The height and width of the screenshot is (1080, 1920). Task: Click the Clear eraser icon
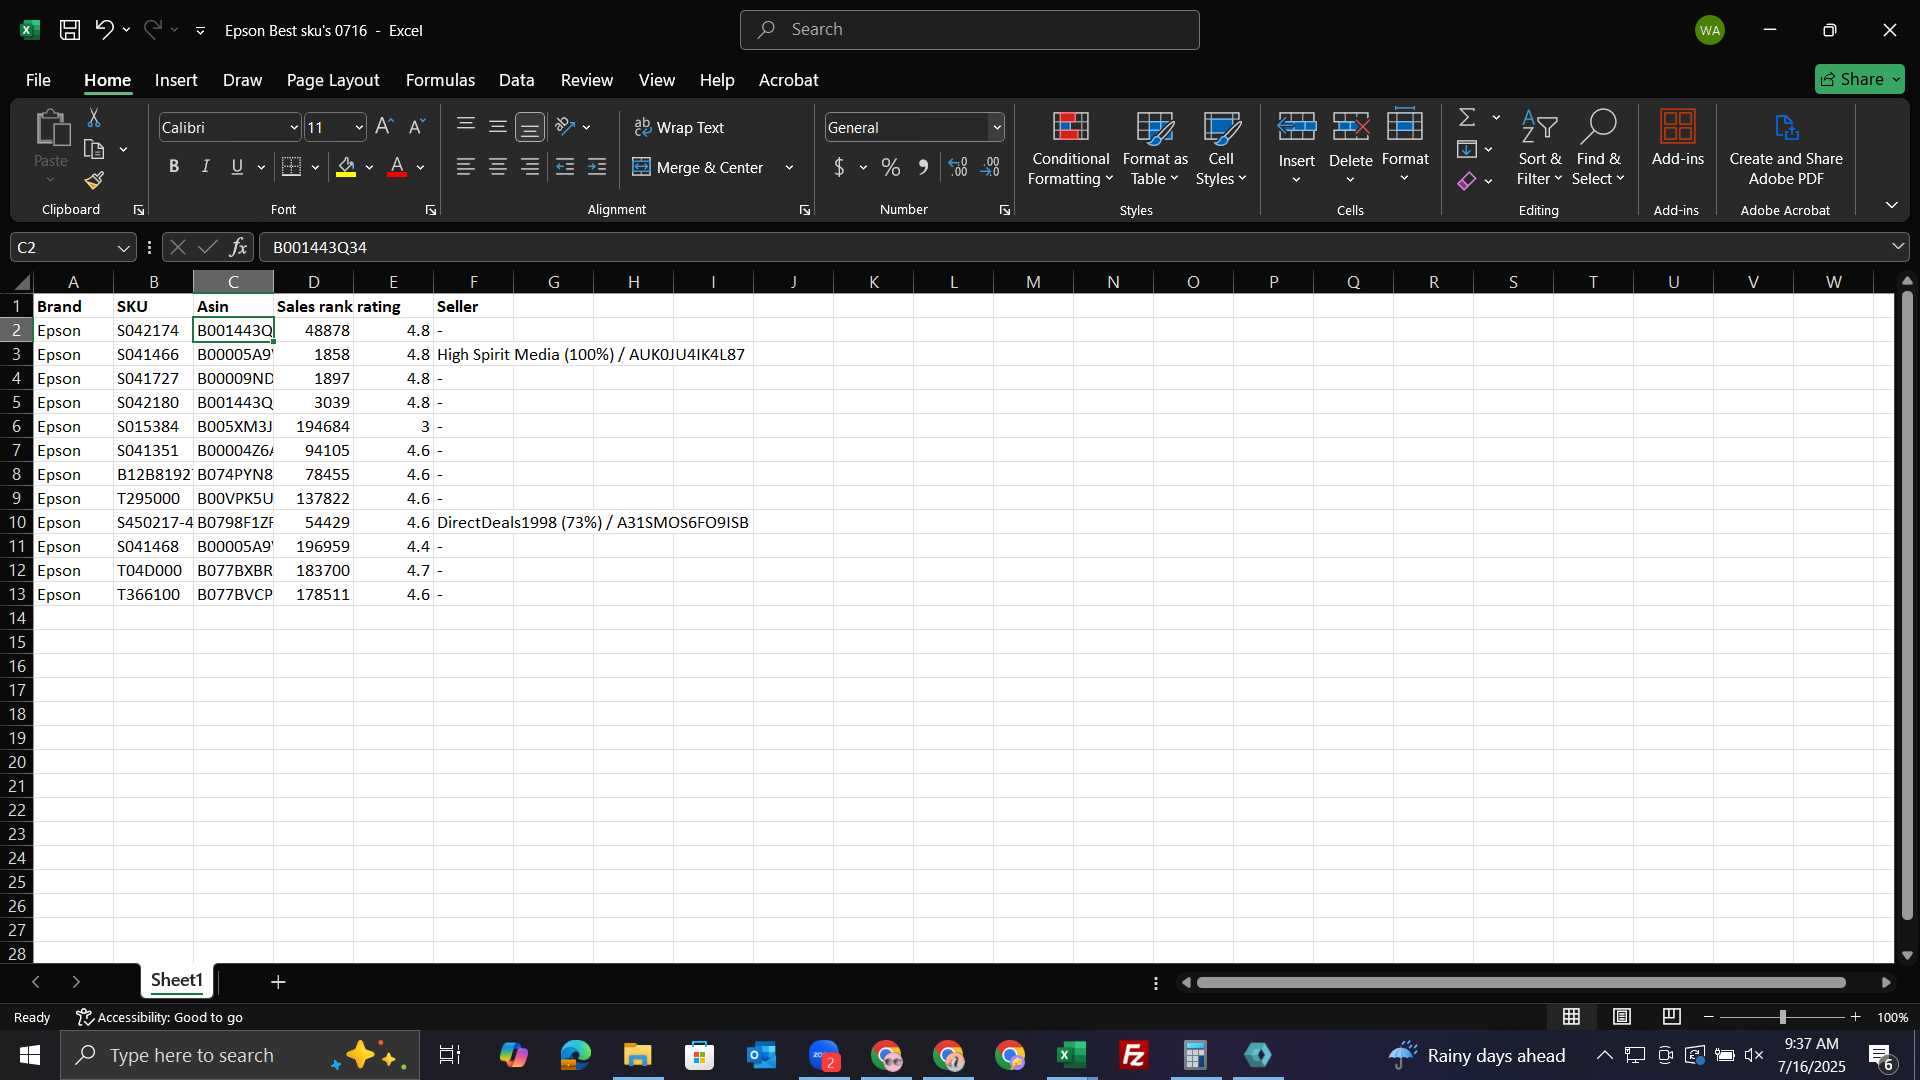(x=1467, y=181)
